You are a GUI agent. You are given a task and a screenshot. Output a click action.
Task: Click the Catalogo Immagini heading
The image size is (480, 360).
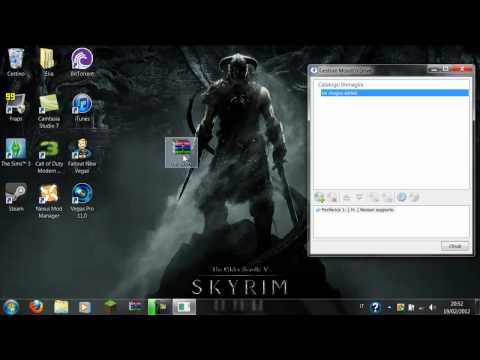340,84
